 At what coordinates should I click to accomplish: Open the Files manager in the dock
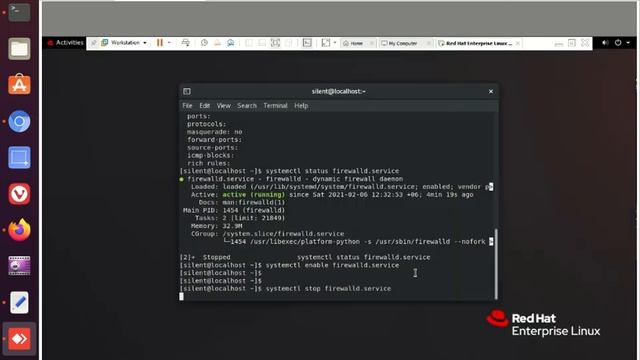tap(19, 49)
